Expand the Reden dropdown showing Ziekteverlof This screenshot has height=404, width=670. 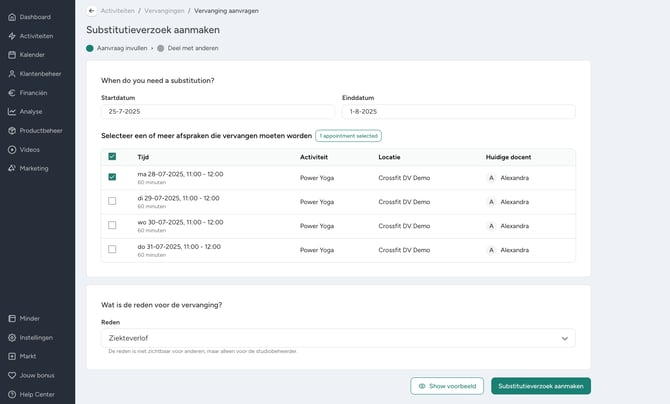338,338
